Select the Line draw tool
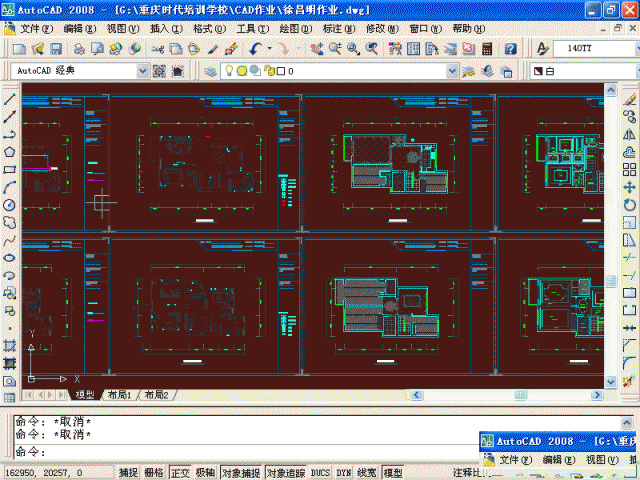The image size is (640, 480). (9, 98)
